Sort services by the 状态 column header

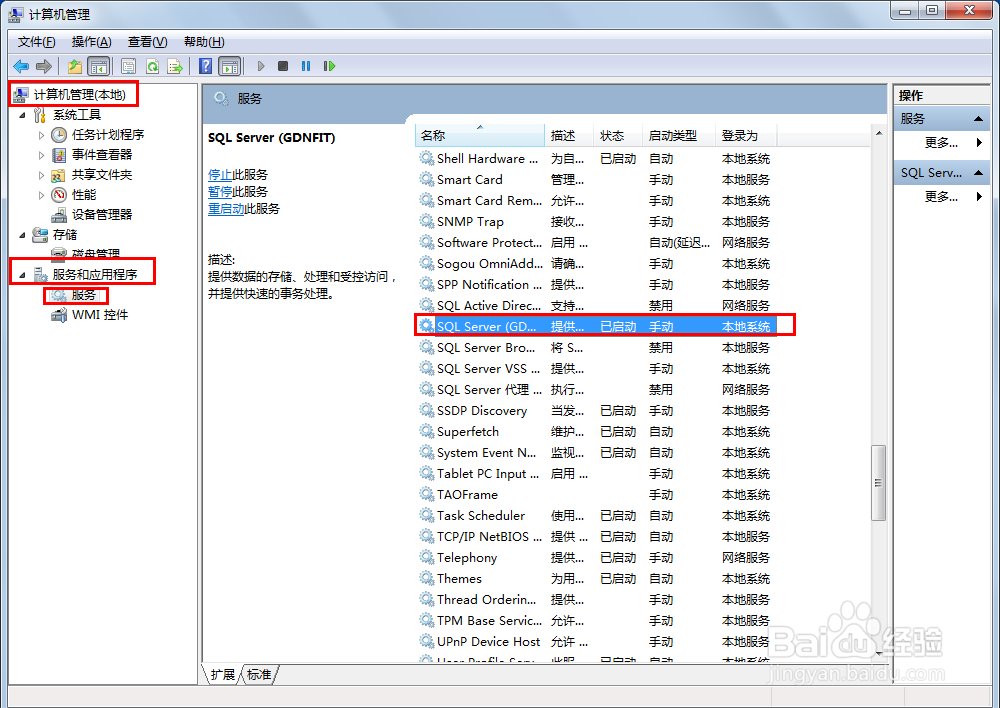coord(614,135)
